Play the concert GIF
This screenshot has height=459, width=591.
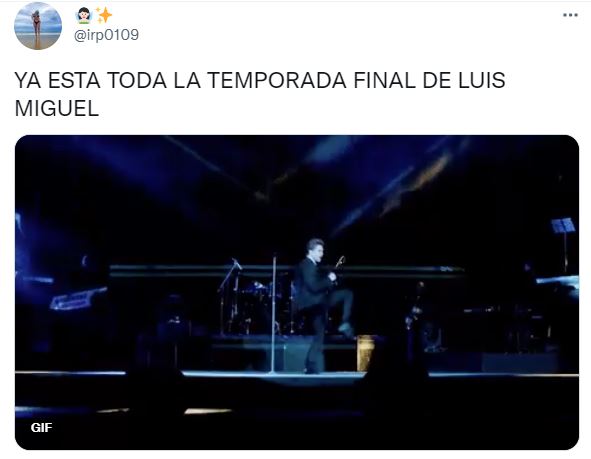click(297, 292)
